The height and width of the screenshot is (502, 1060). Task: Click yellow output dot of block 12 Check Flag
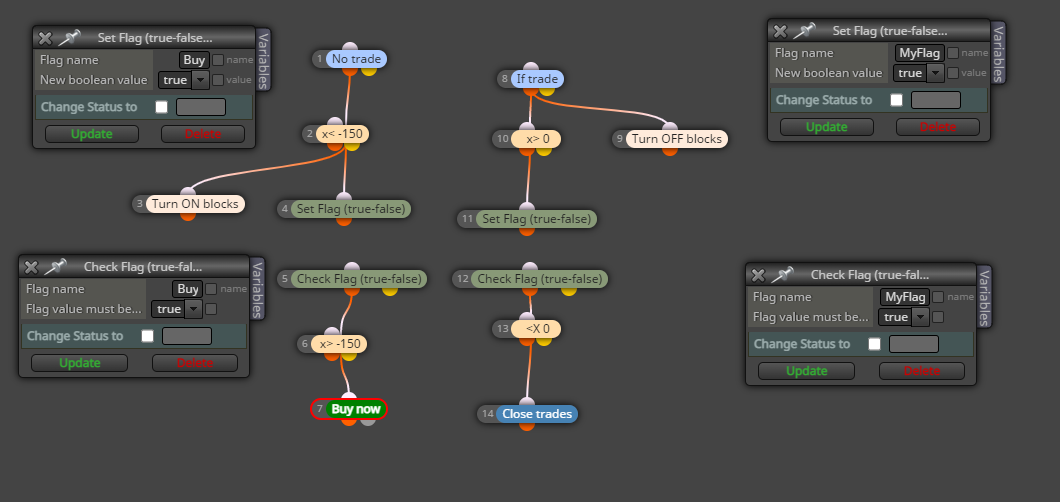pos(569,289)
